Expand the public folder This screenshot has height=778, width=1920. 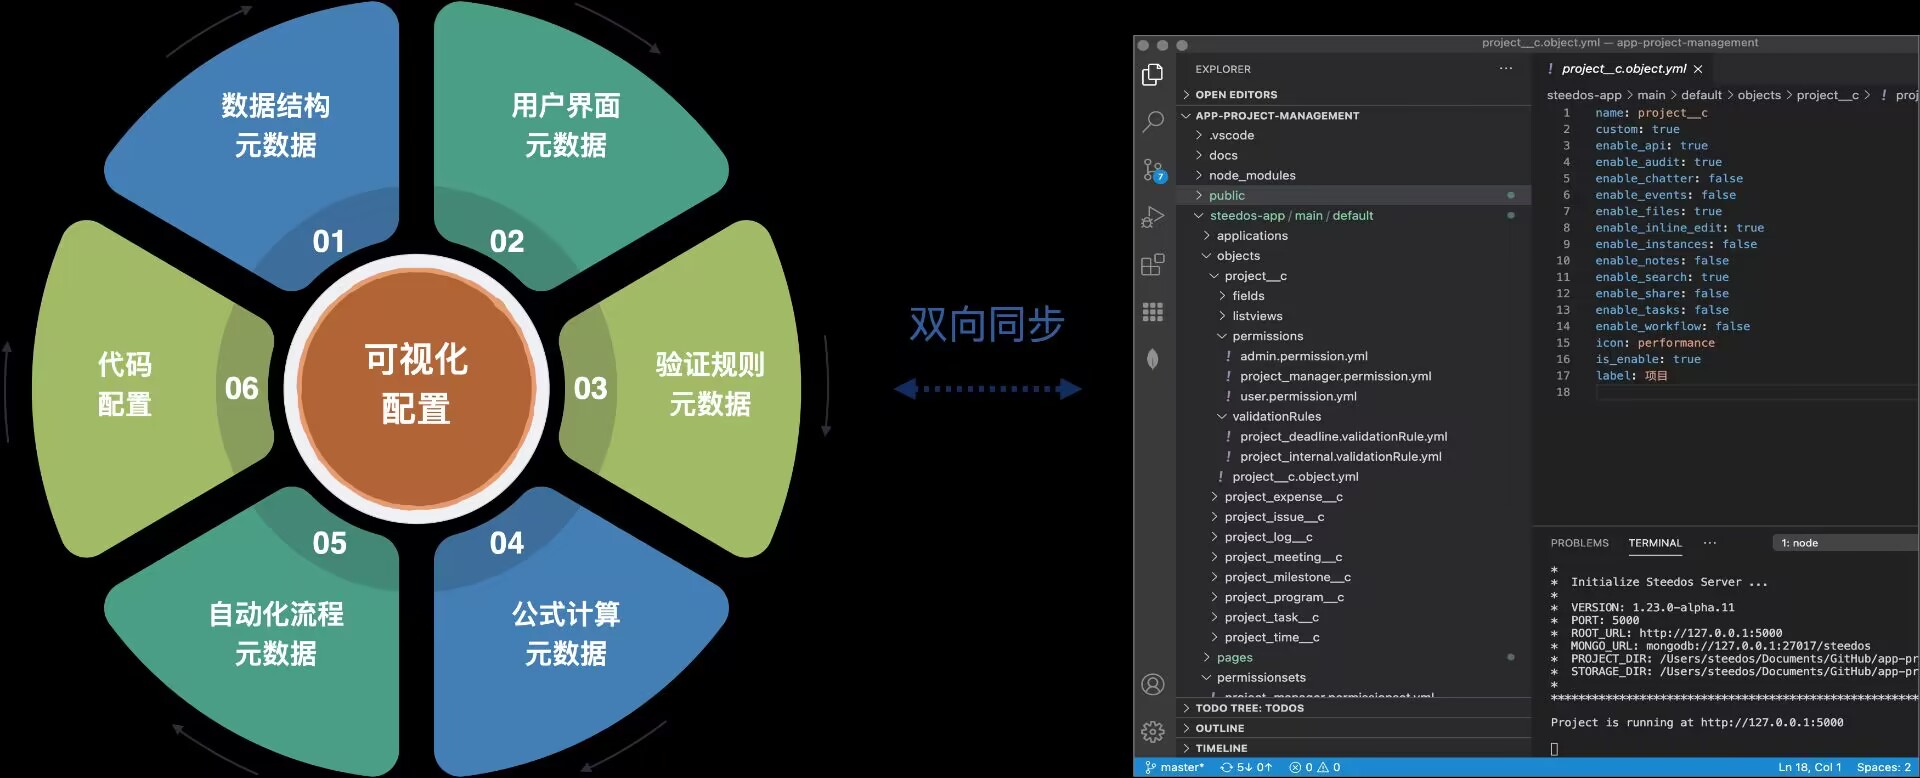coord(1354,195)
